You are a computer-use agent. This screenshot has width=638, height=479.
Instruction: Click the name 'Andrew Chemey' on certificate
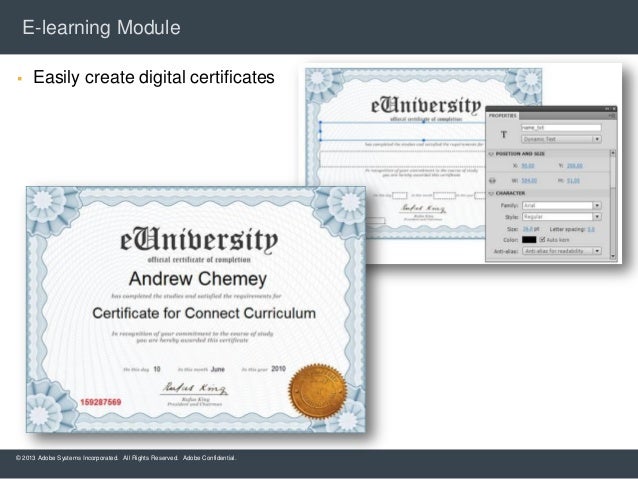pos(198,279)
